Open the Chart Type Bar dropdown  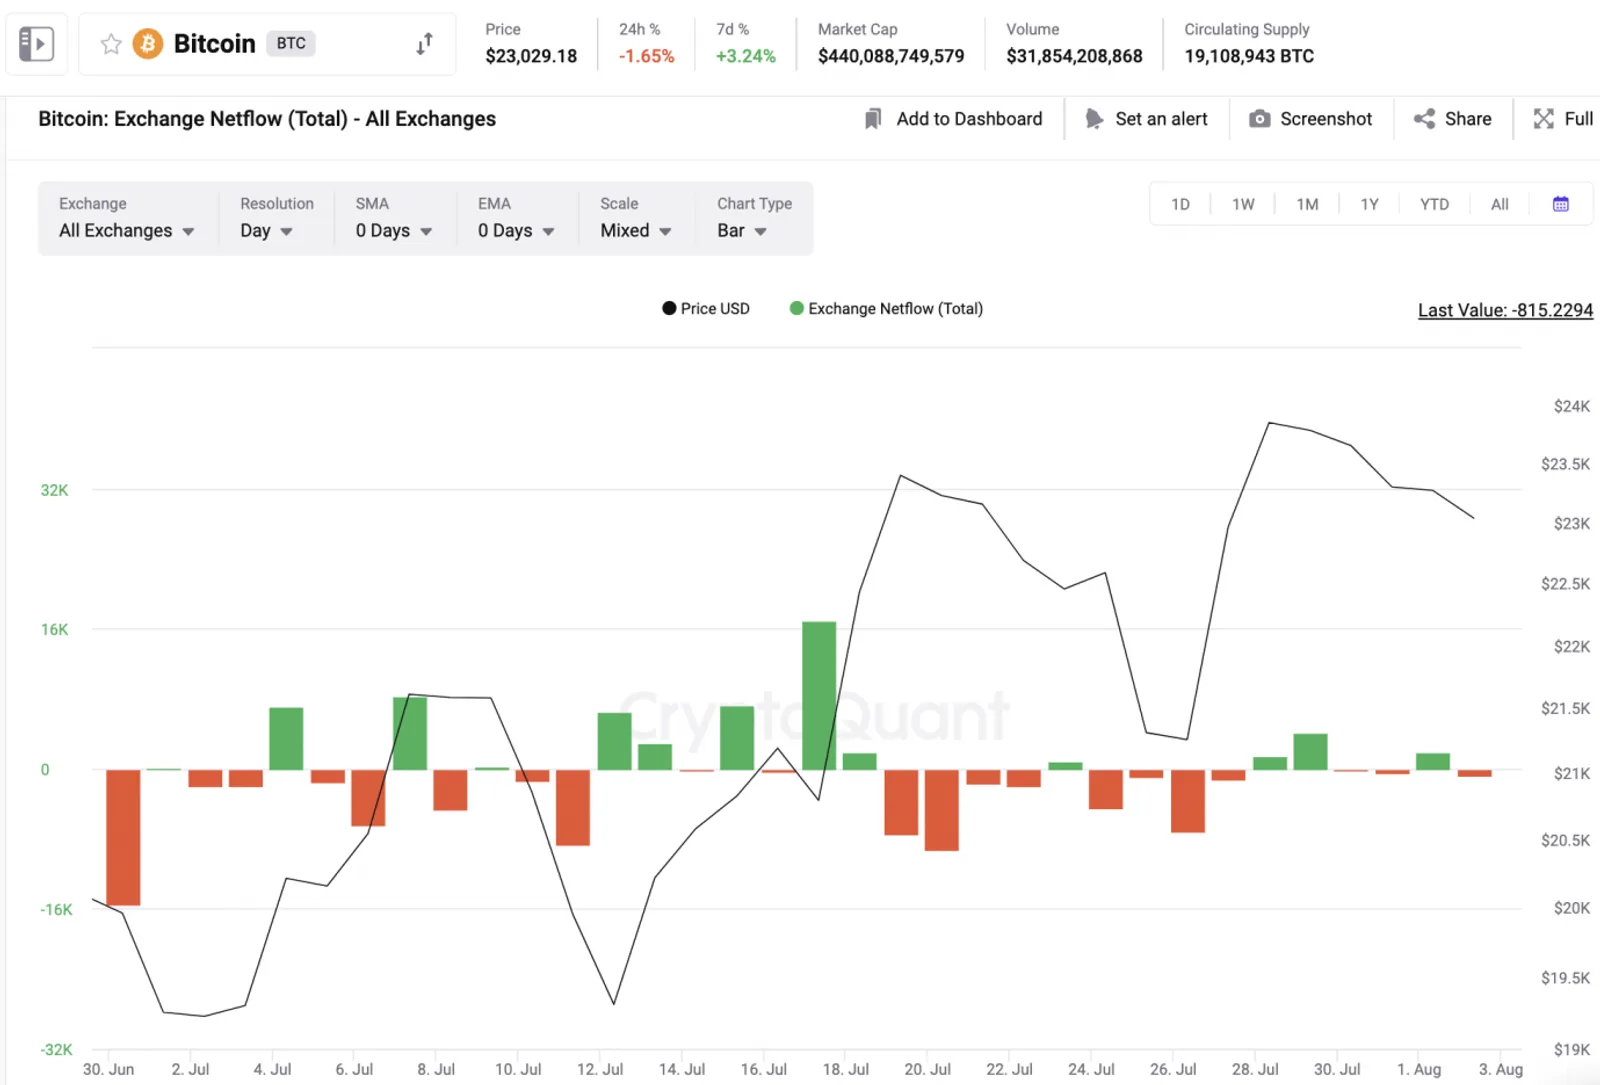coord(742,231)
